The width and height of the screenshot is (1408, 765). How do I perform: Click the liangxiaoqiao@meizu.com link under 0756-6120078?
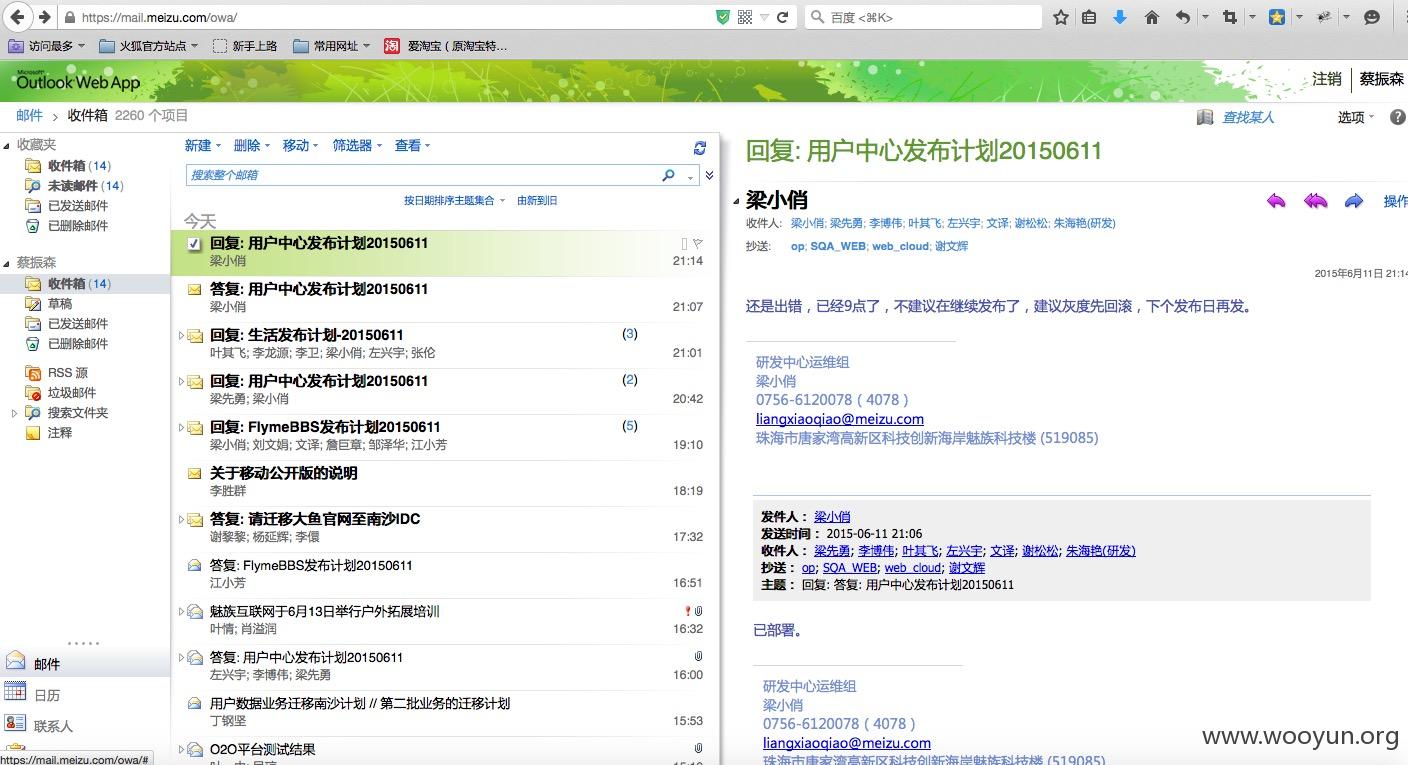pos(840,419)
